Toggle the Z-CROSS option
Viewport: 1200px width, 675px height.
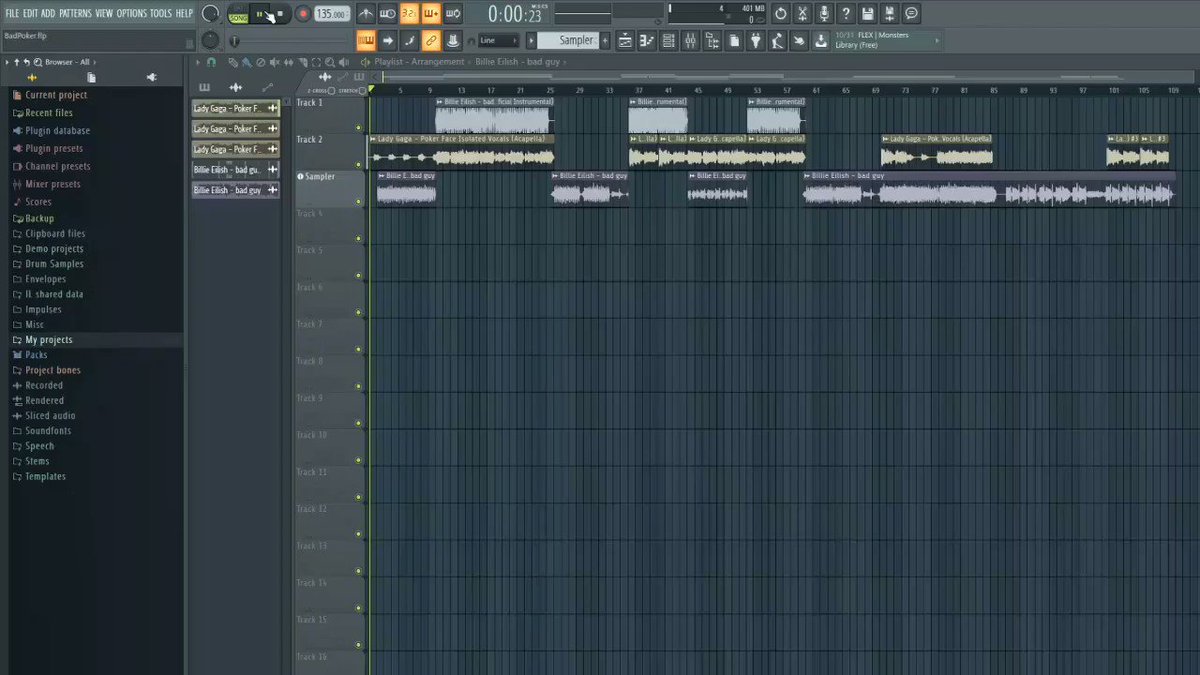[x=331, y=91]
